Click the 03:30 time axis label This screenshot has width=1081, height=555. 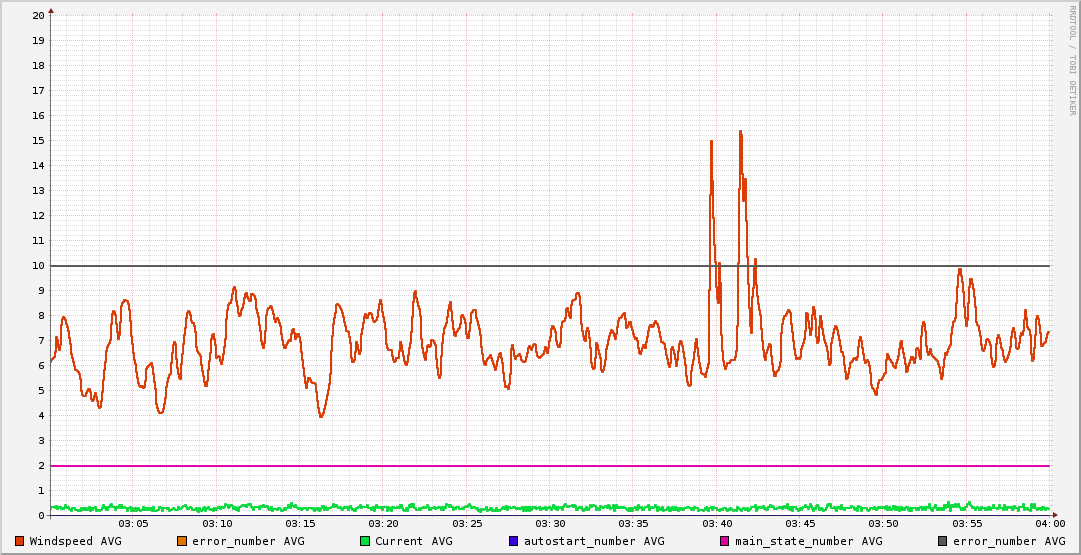coord(550,524)
